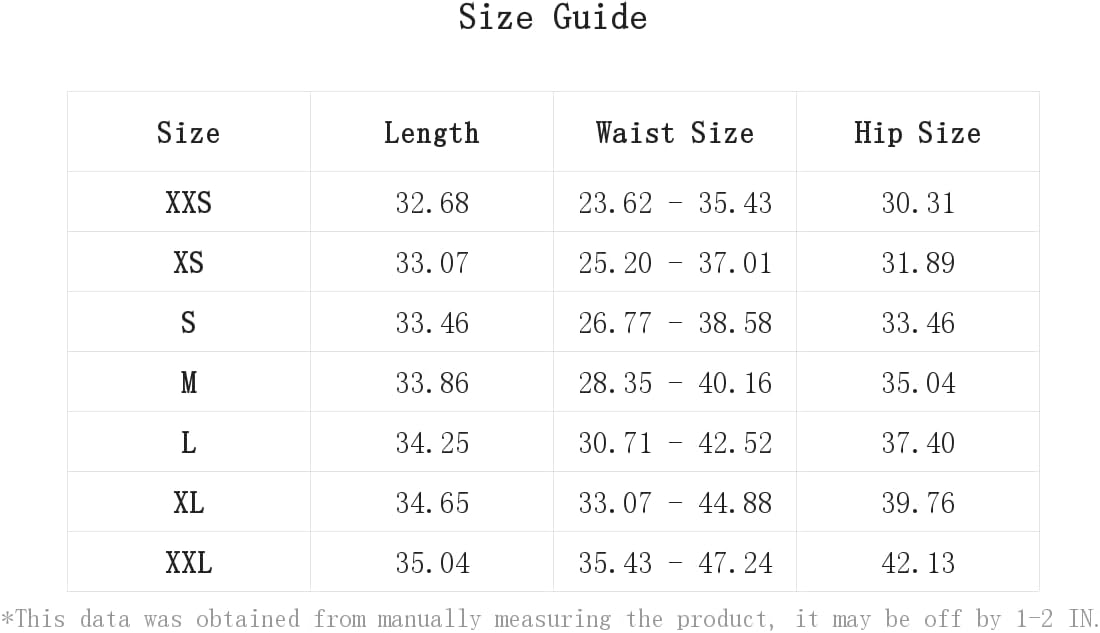Viewport: 1100px width, 633px height.
Task: Click hip size value 35.04 for M
Action: click(918, 383)
